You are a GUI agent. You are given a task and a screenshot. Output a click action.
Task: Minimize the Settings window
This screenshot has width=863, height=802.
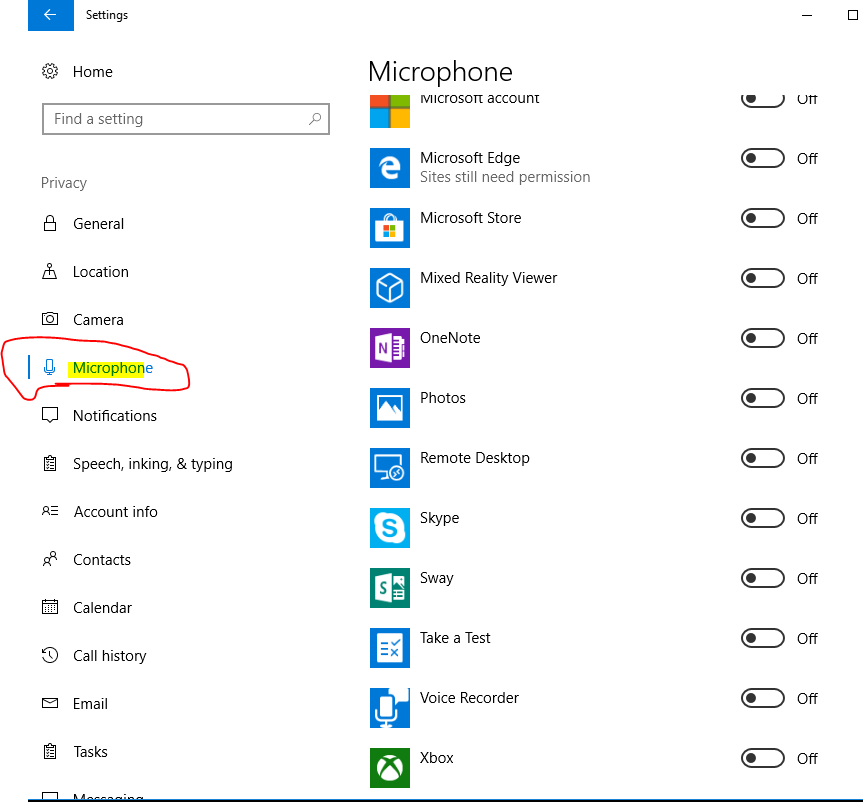click(807, 15)
